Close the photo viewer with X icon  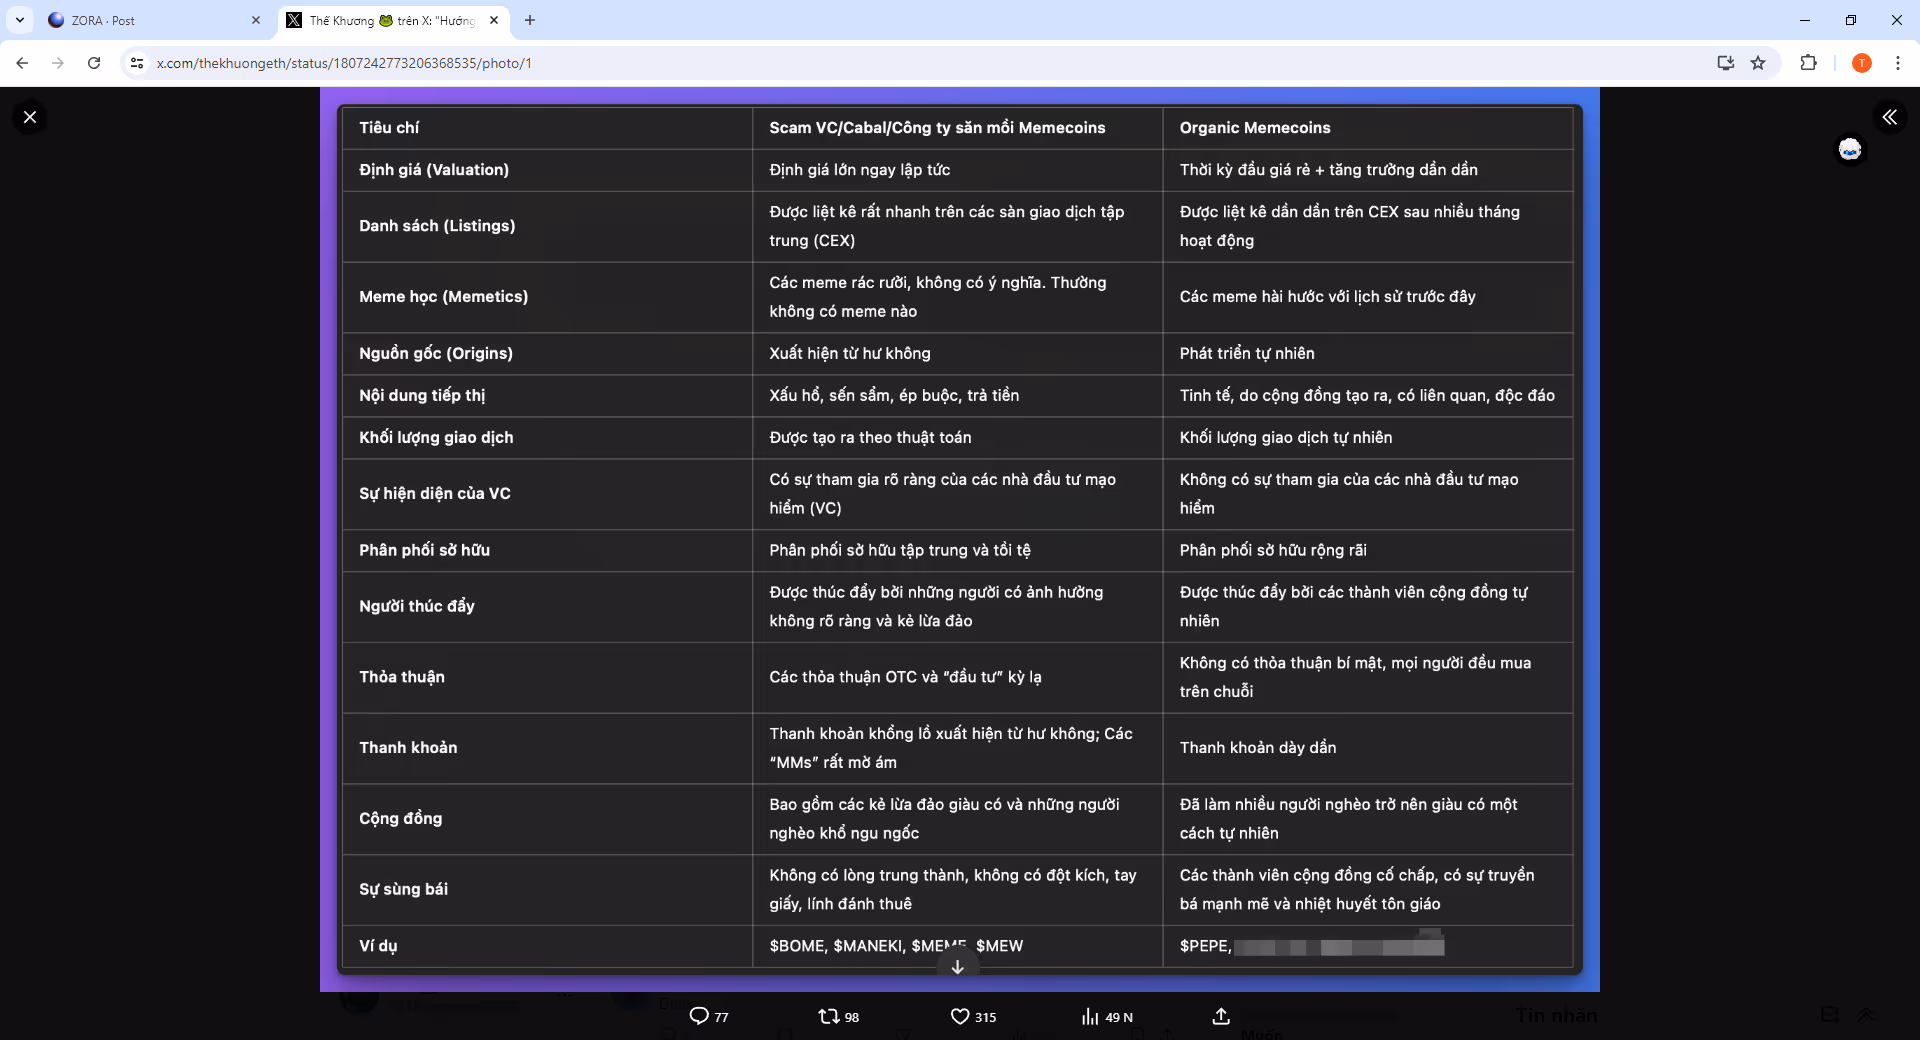30,117
